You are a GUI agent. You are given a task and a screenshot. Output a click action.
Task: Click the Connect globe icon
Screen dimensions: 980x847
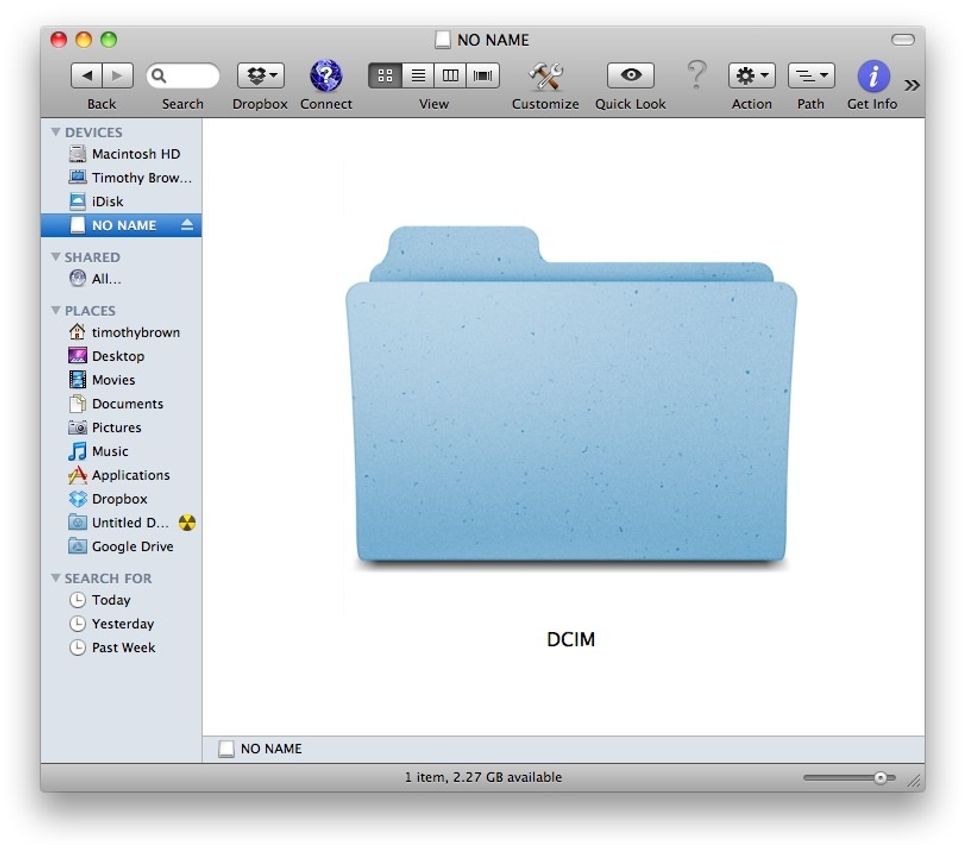click(325, 75)
